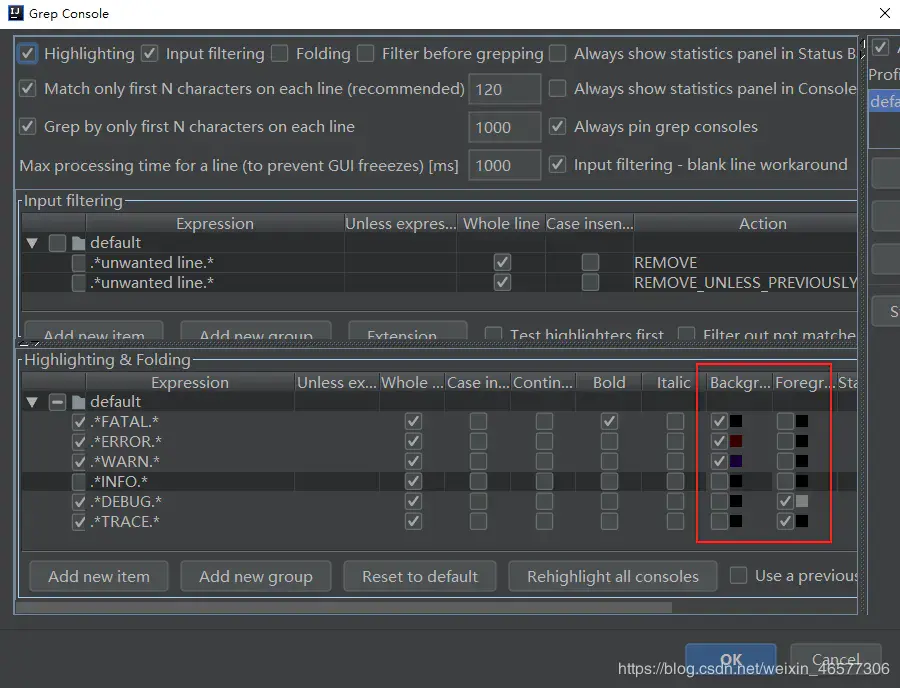Image resolution: width=900 pixels, height=688 pixels.
Task: Toggle the Highlighting checkbox
Action: pyautogui.click(x=28, y=53)
